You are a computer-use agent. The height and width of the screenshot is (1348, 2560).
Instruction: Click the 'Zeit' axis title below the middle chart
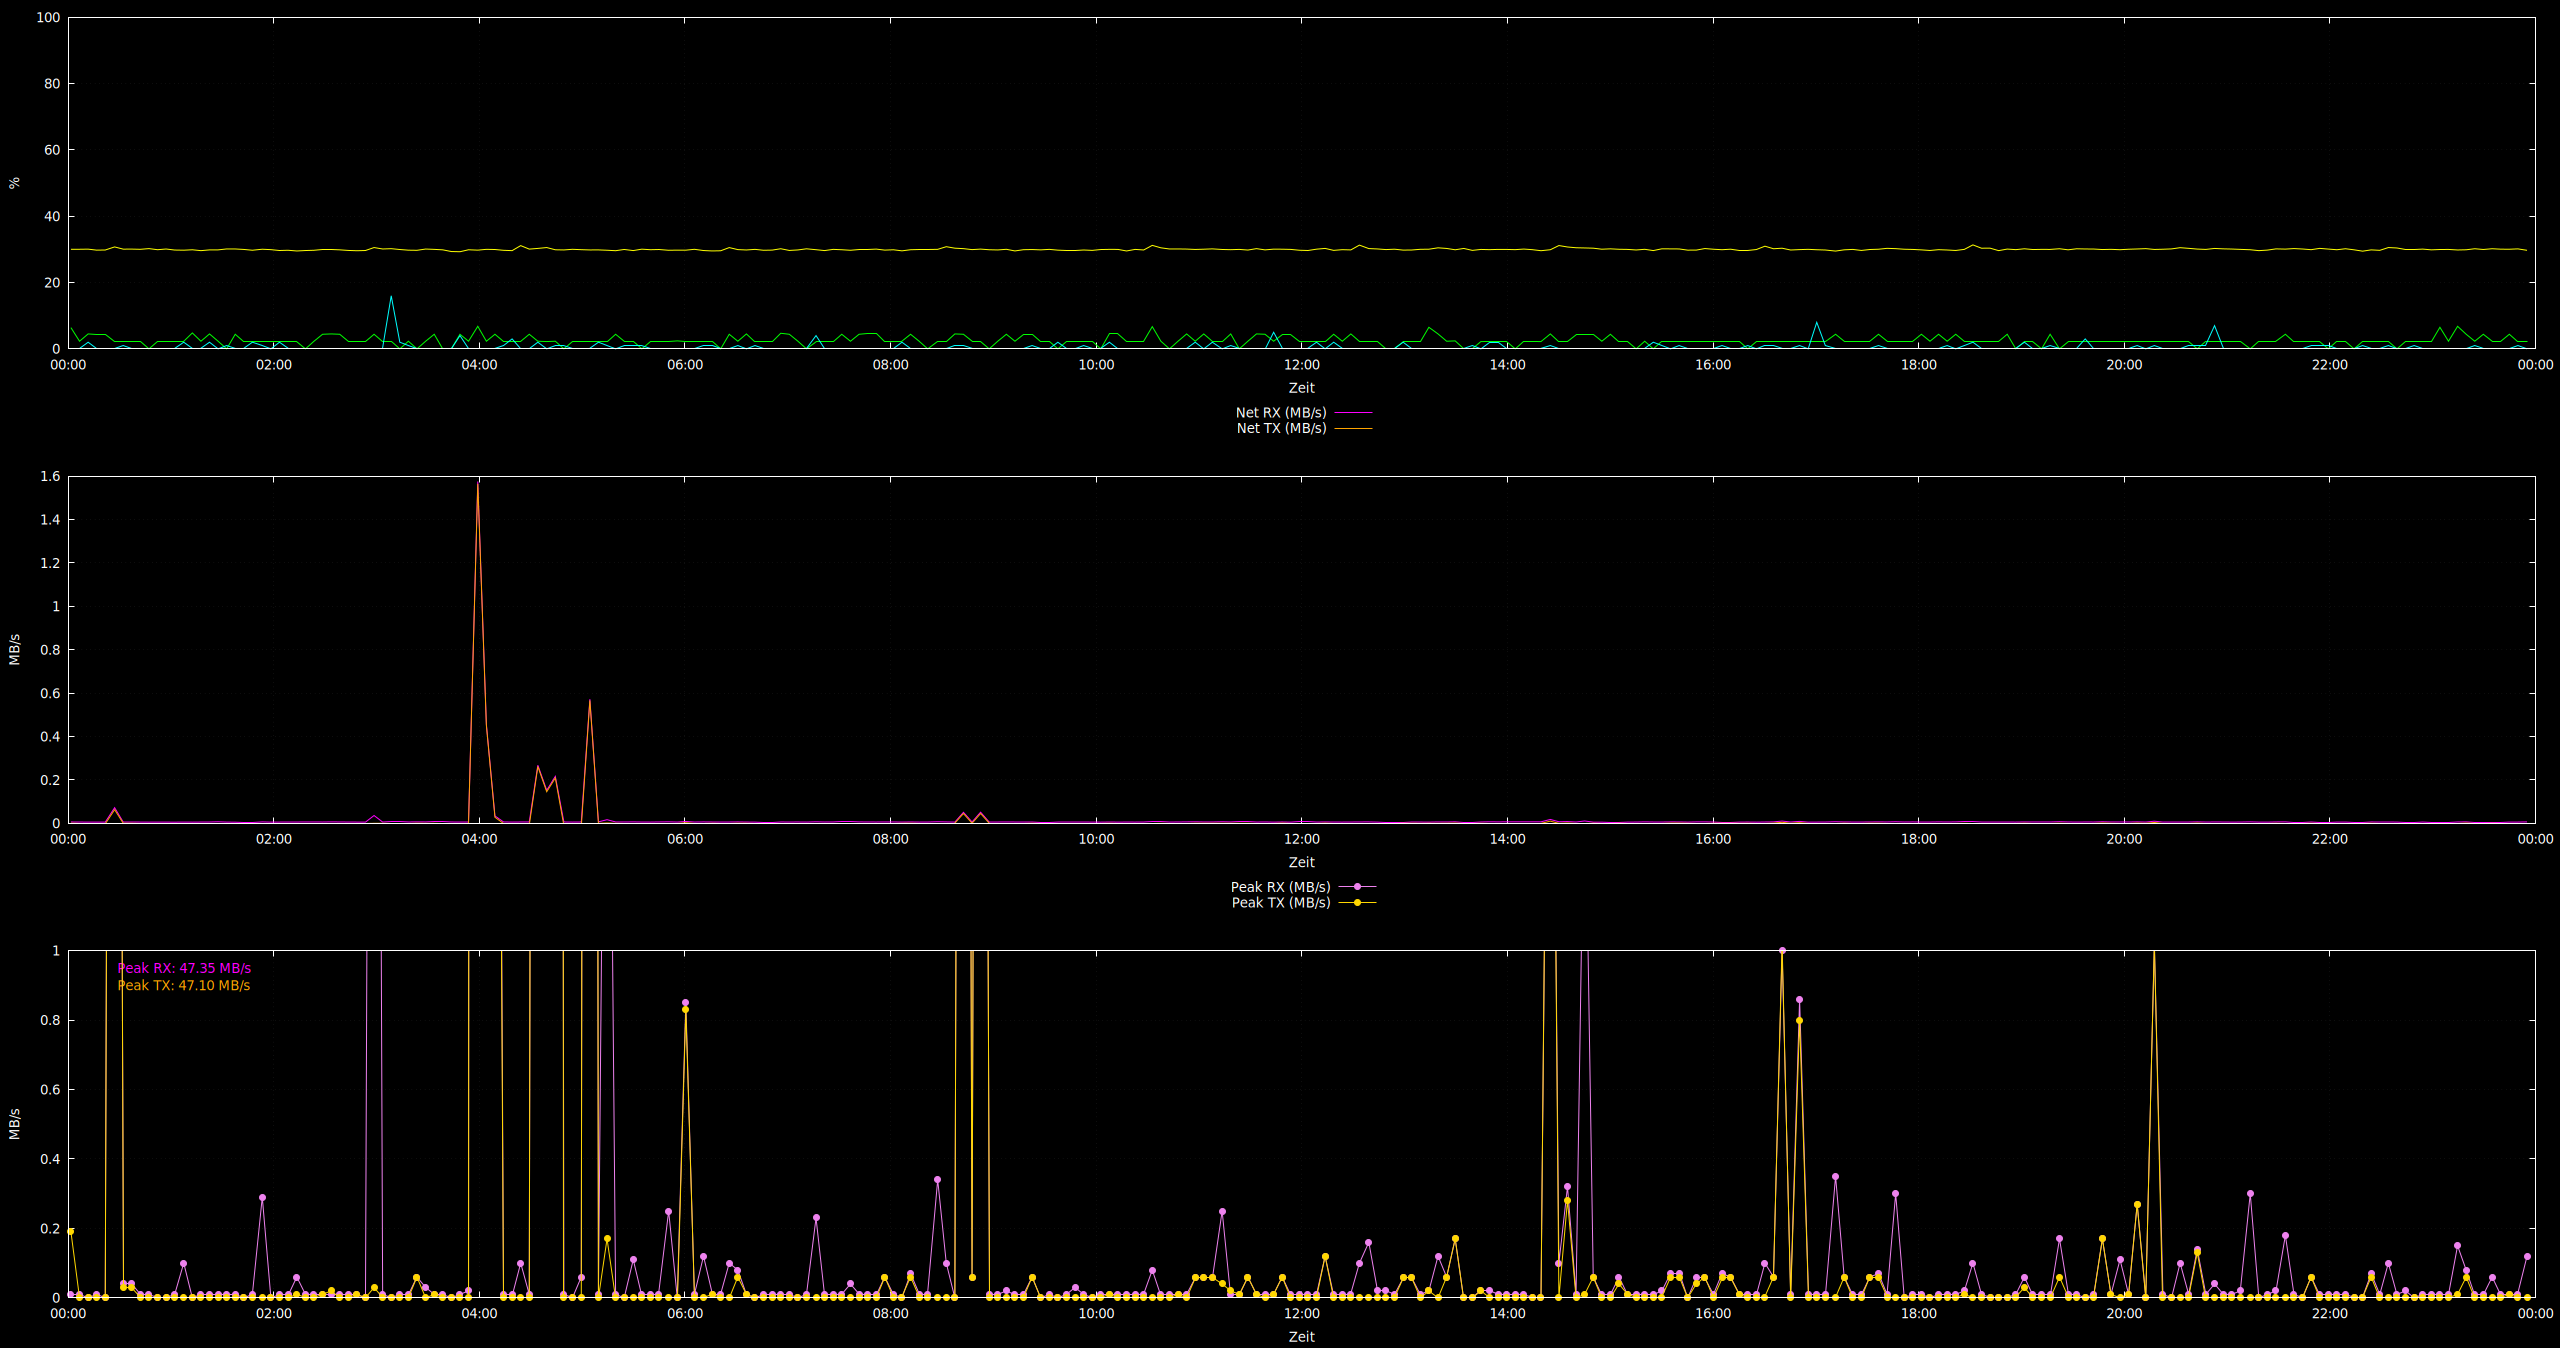pos(1301,862)
